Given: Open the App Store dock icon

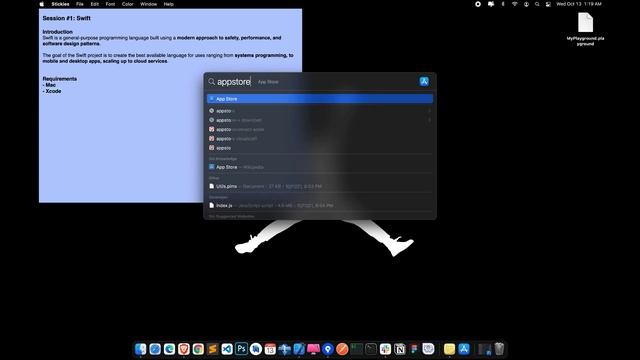Looking at the screenshot, I should (x=464, y=349).
